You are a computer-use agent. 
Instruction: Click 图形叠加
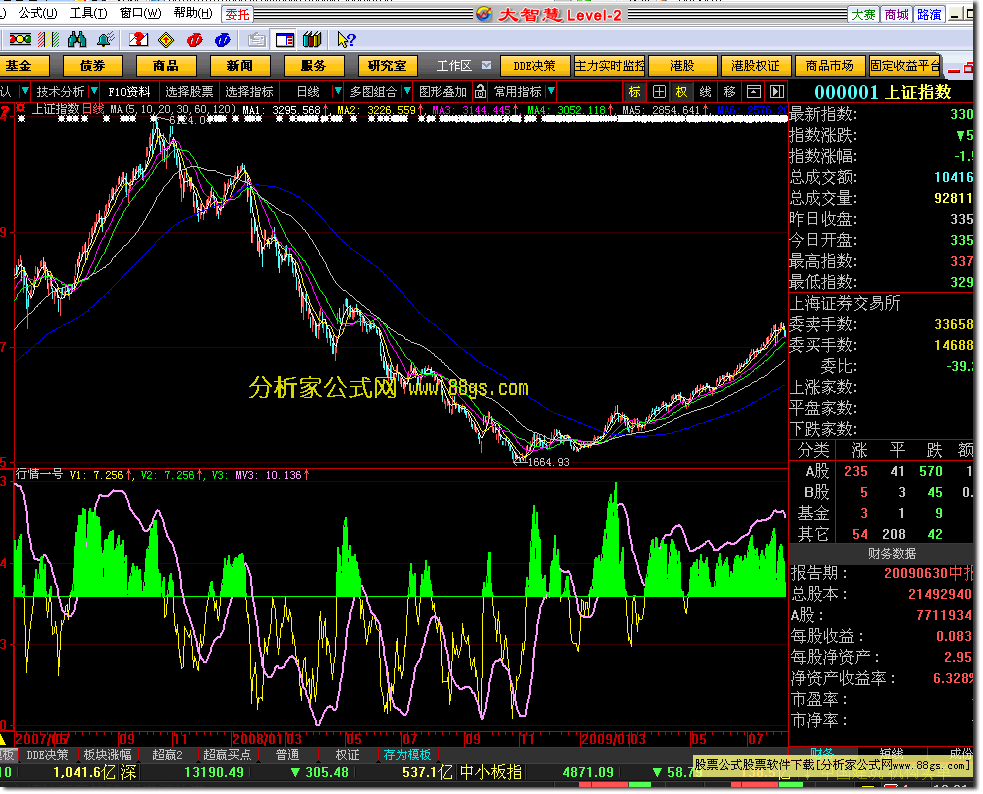tap(443, 92)
